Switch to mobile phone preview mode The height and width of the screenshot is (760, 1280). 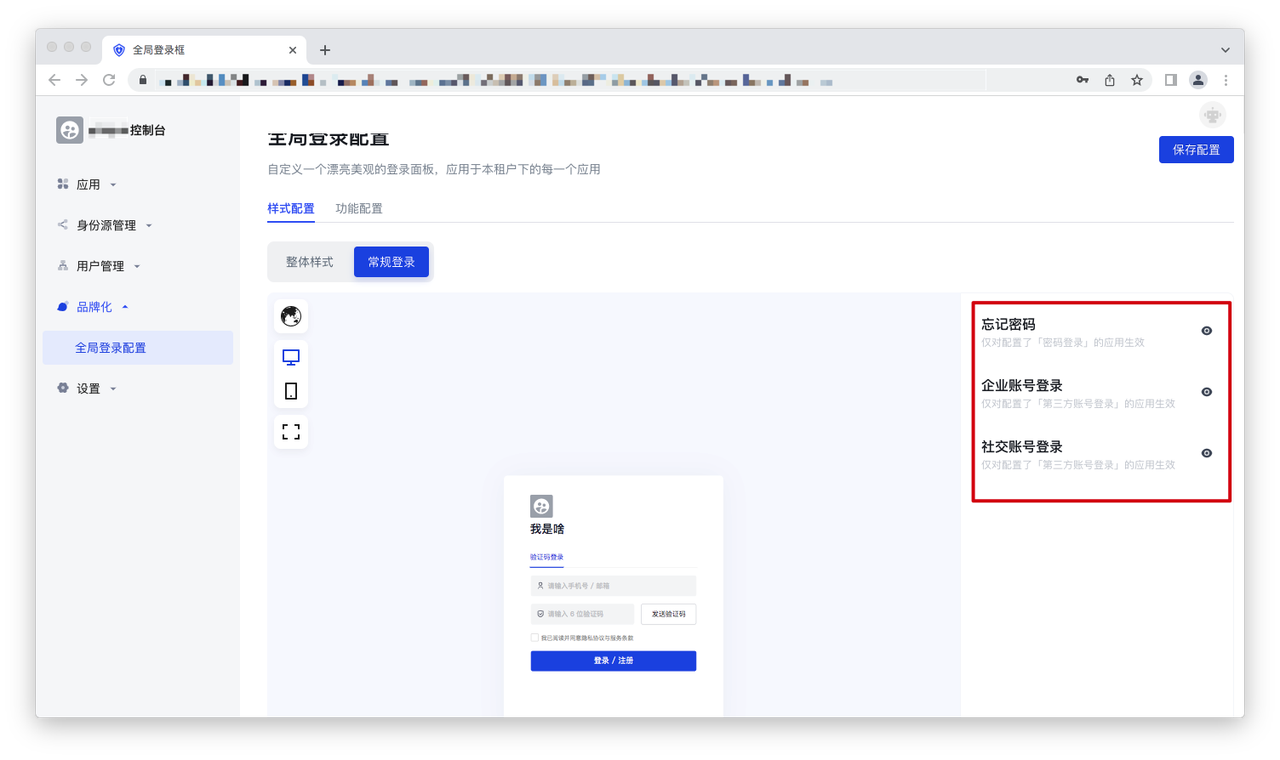291,391
